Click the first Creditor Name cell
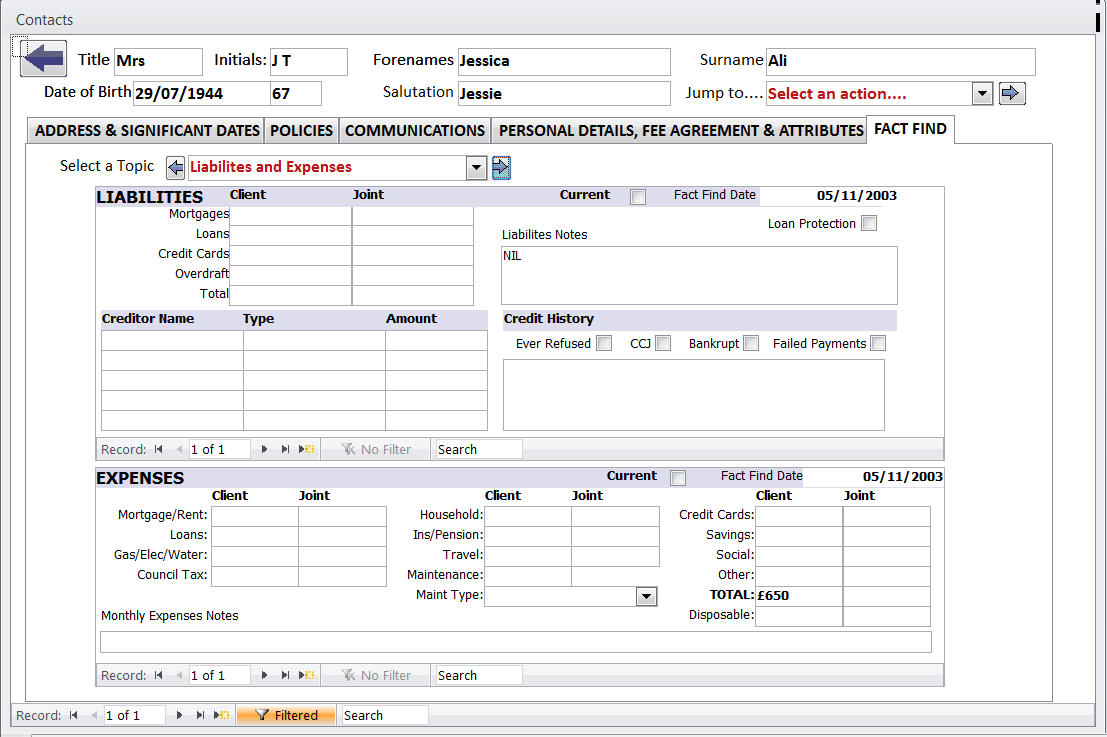Image resolution: width=1107 pixels, height=737 pixels. point(172,341)
